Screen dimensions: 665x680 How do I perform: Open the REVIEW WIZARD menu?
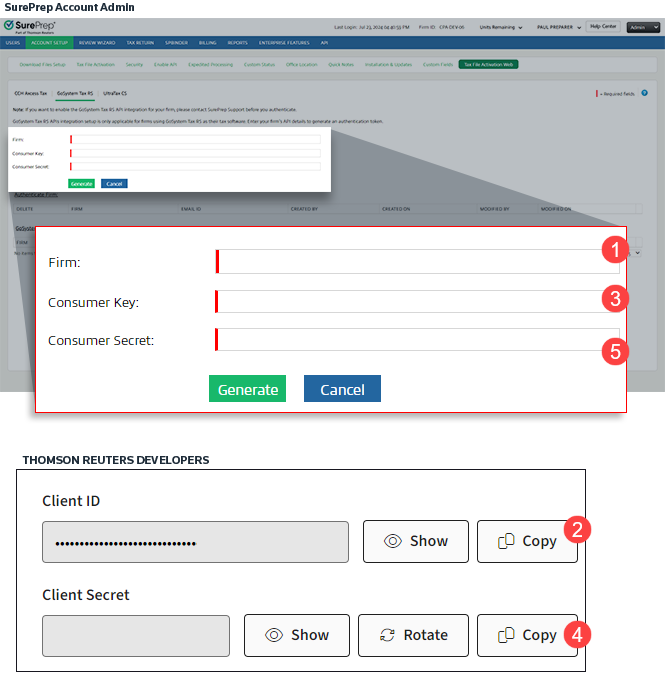(x=97, y=43)
